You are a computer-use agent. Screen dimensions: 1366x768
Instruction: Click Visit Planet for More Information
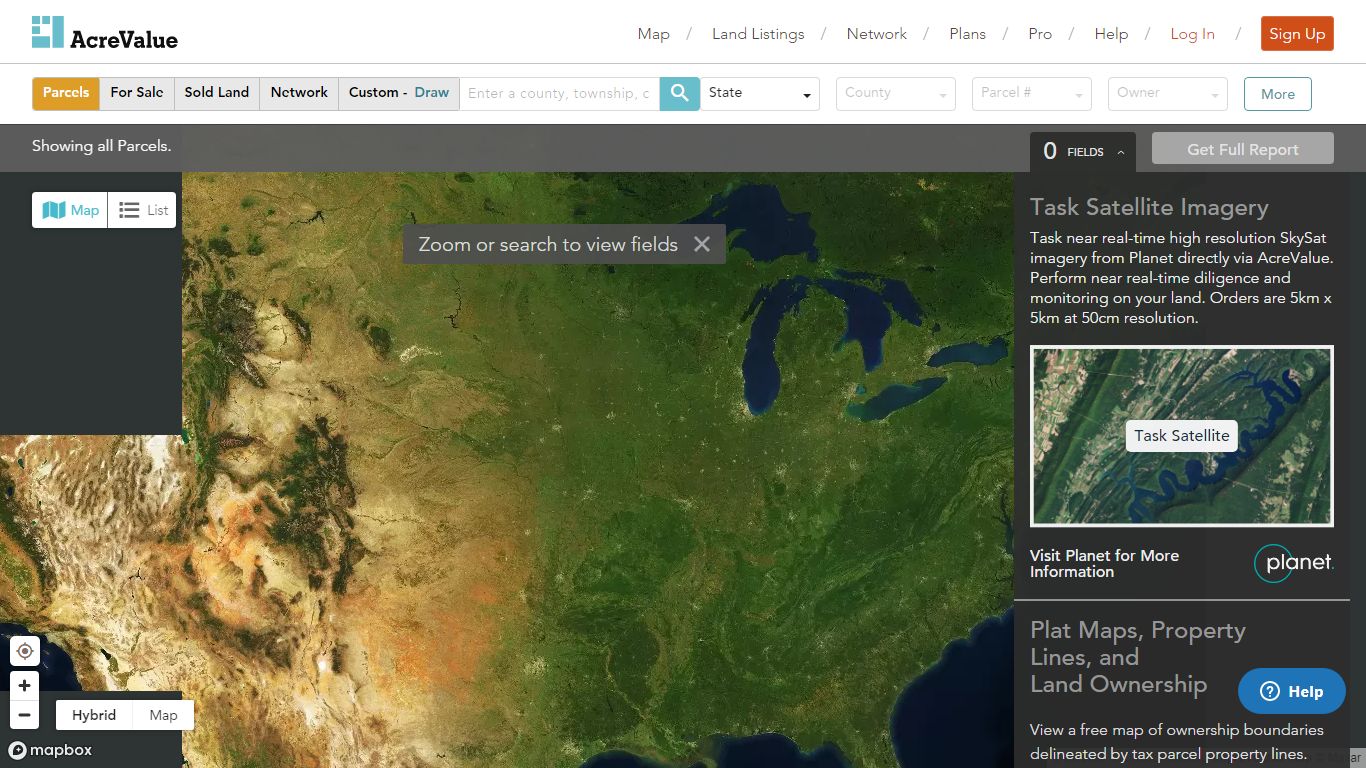[x=1104, y=564]
